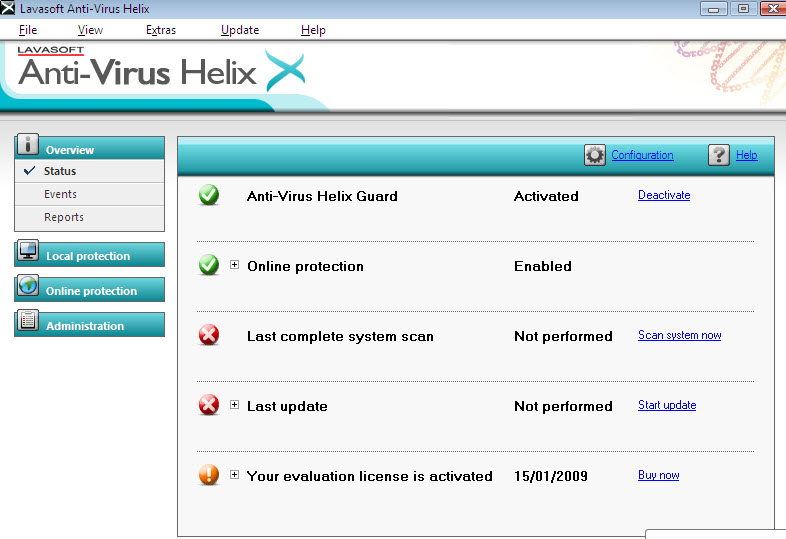Click the Configuration link

pyautogui.click(x=642, y=155)
